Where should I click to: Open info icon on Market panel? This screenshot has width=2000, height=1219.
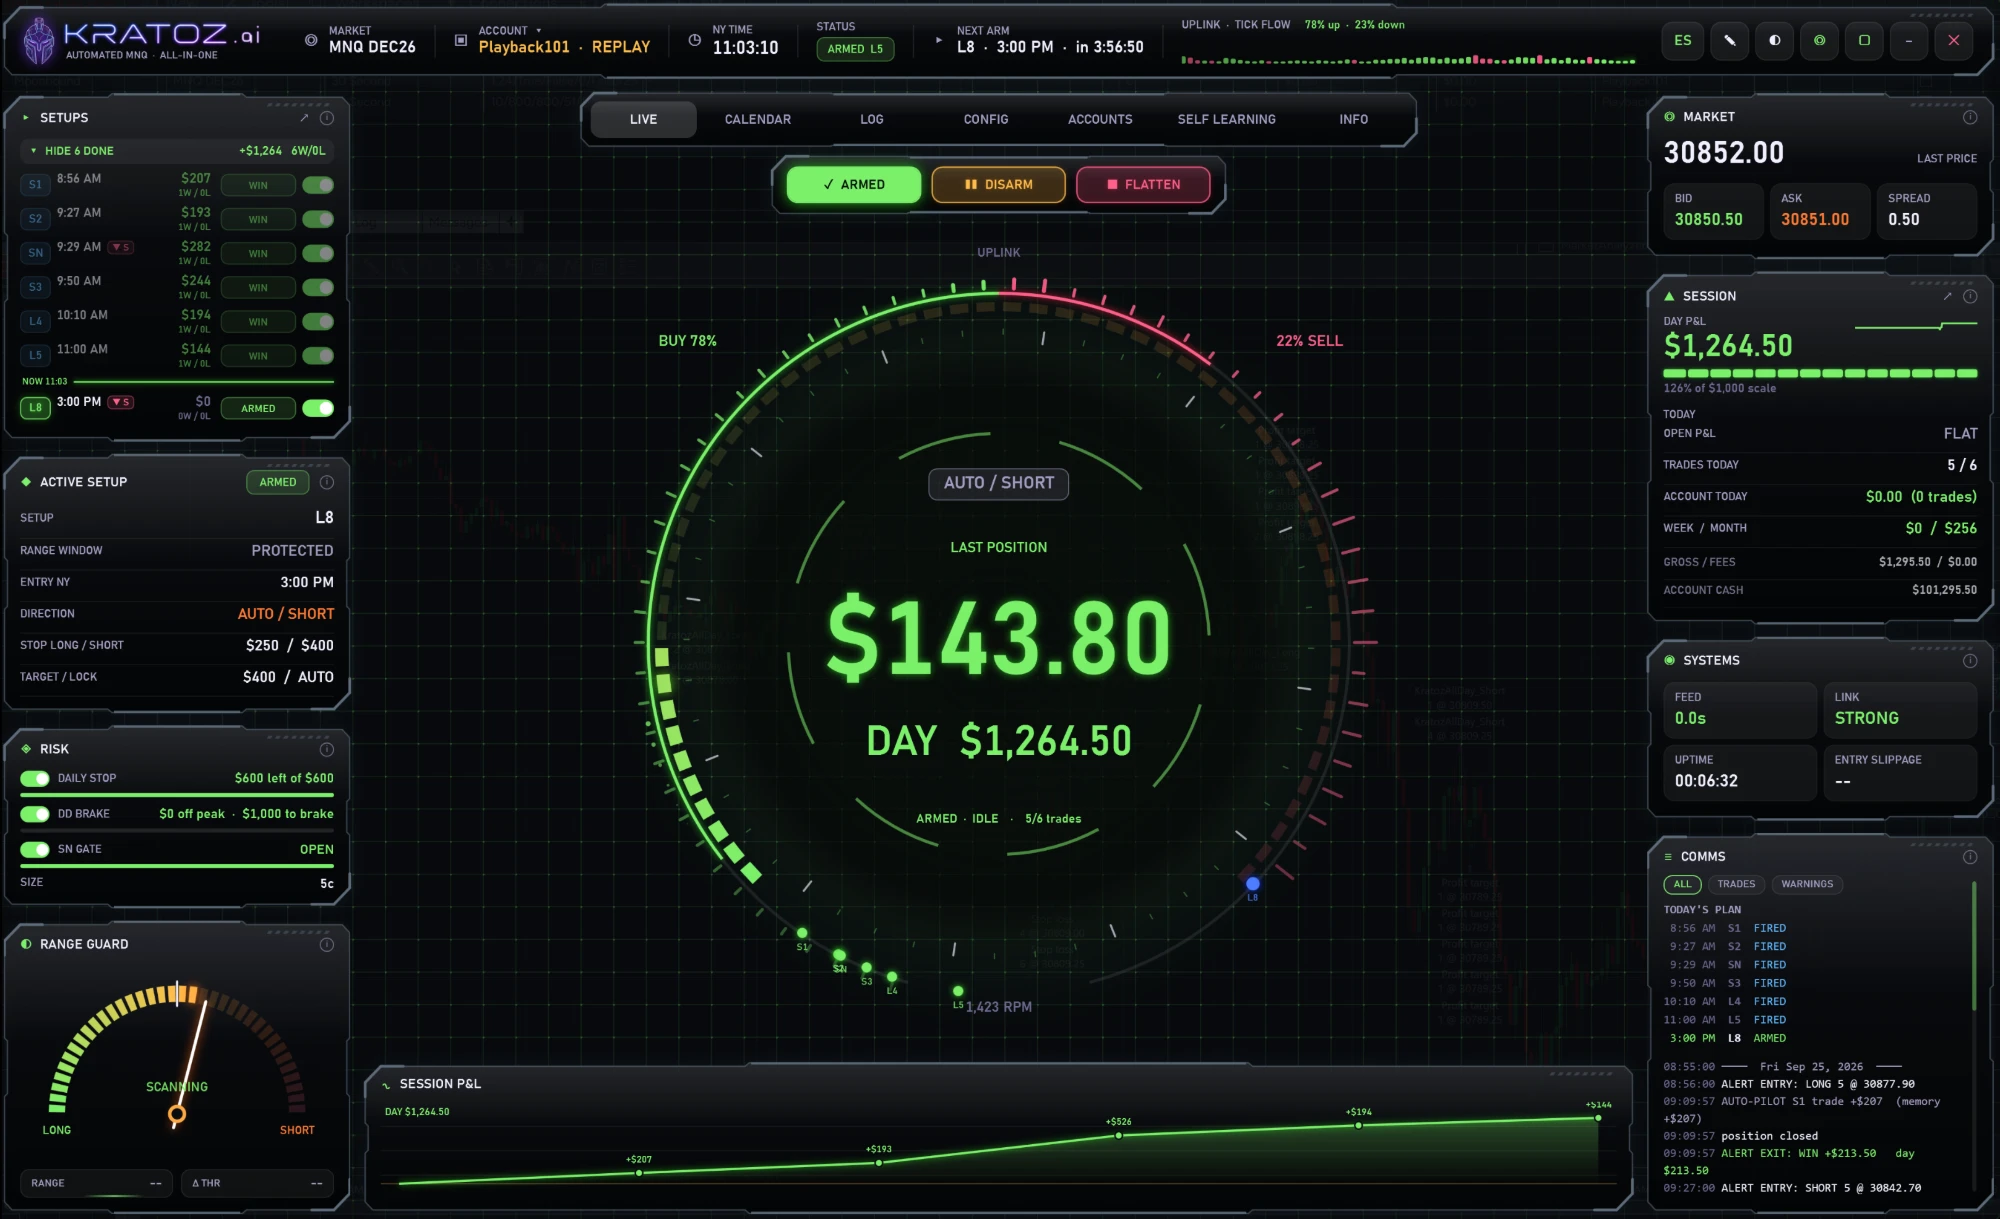[x=1970, y=117]
